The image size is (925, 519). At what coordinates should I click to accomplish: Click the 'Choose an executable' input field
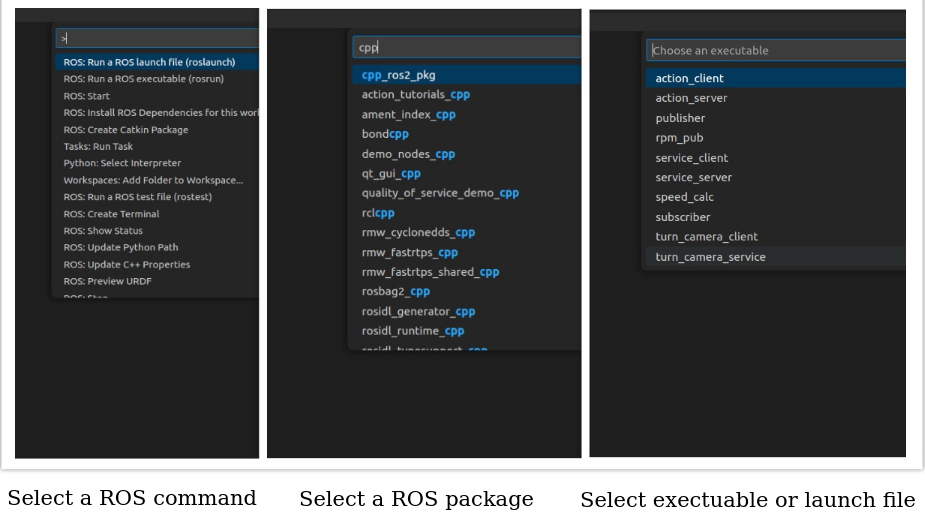pyautogui.click(x=775, y=50)
